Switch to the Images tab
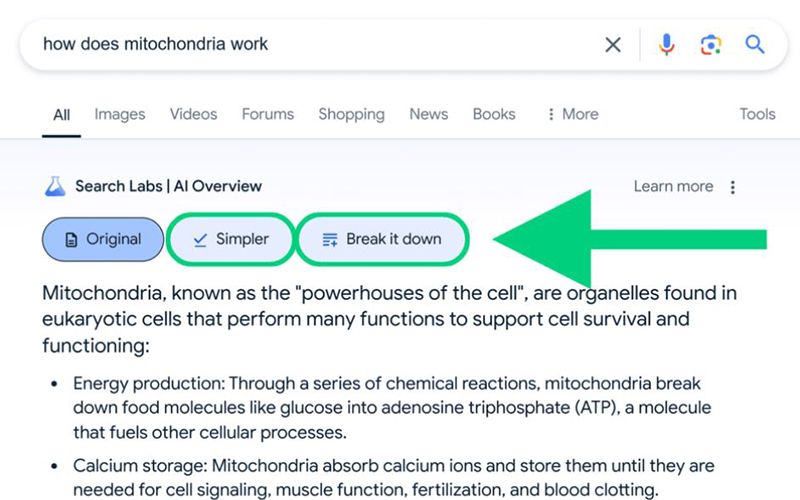Screen dimensions: 800x500 [120, 114]
